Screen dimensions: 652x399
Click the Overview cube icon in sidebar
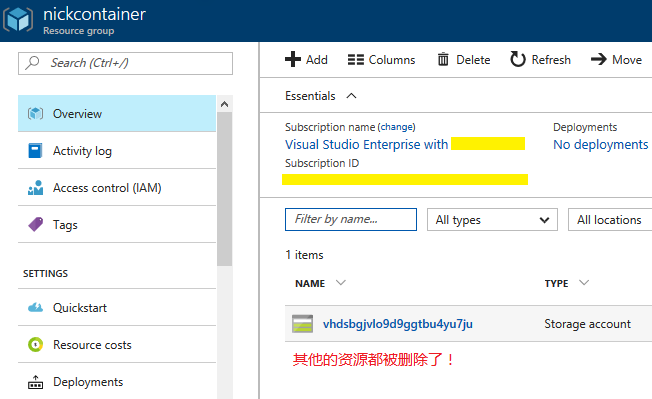[x=35, y=113]
